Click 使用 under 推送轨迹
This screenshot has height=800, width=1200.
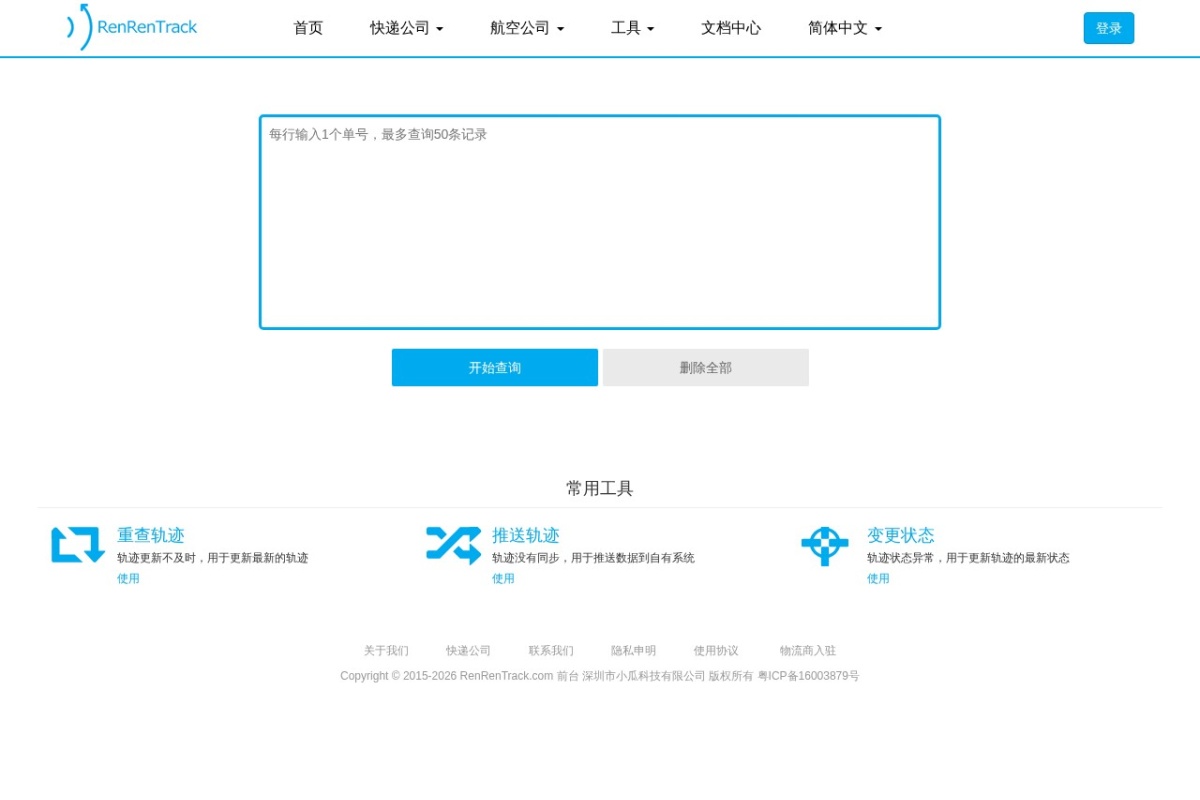[x=503, y=578]
